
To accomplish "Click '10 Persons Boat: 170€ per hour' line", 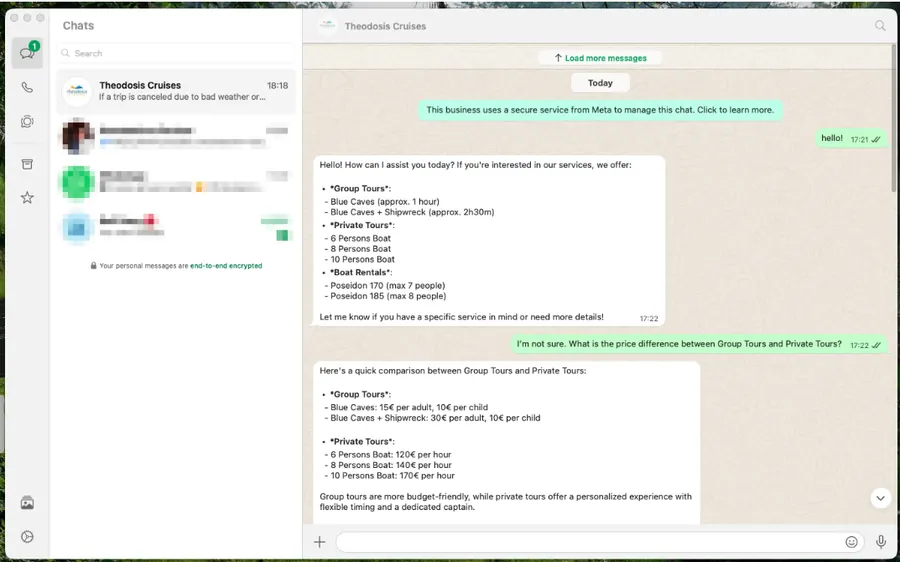I will 389,475.
